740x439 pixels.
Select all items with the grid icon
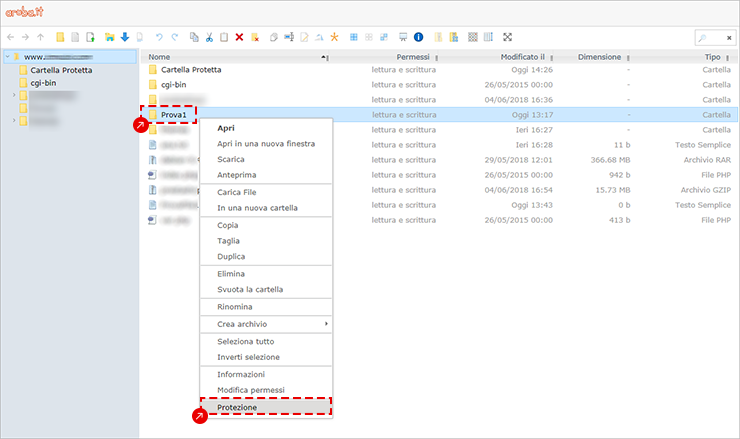[353, 37]
